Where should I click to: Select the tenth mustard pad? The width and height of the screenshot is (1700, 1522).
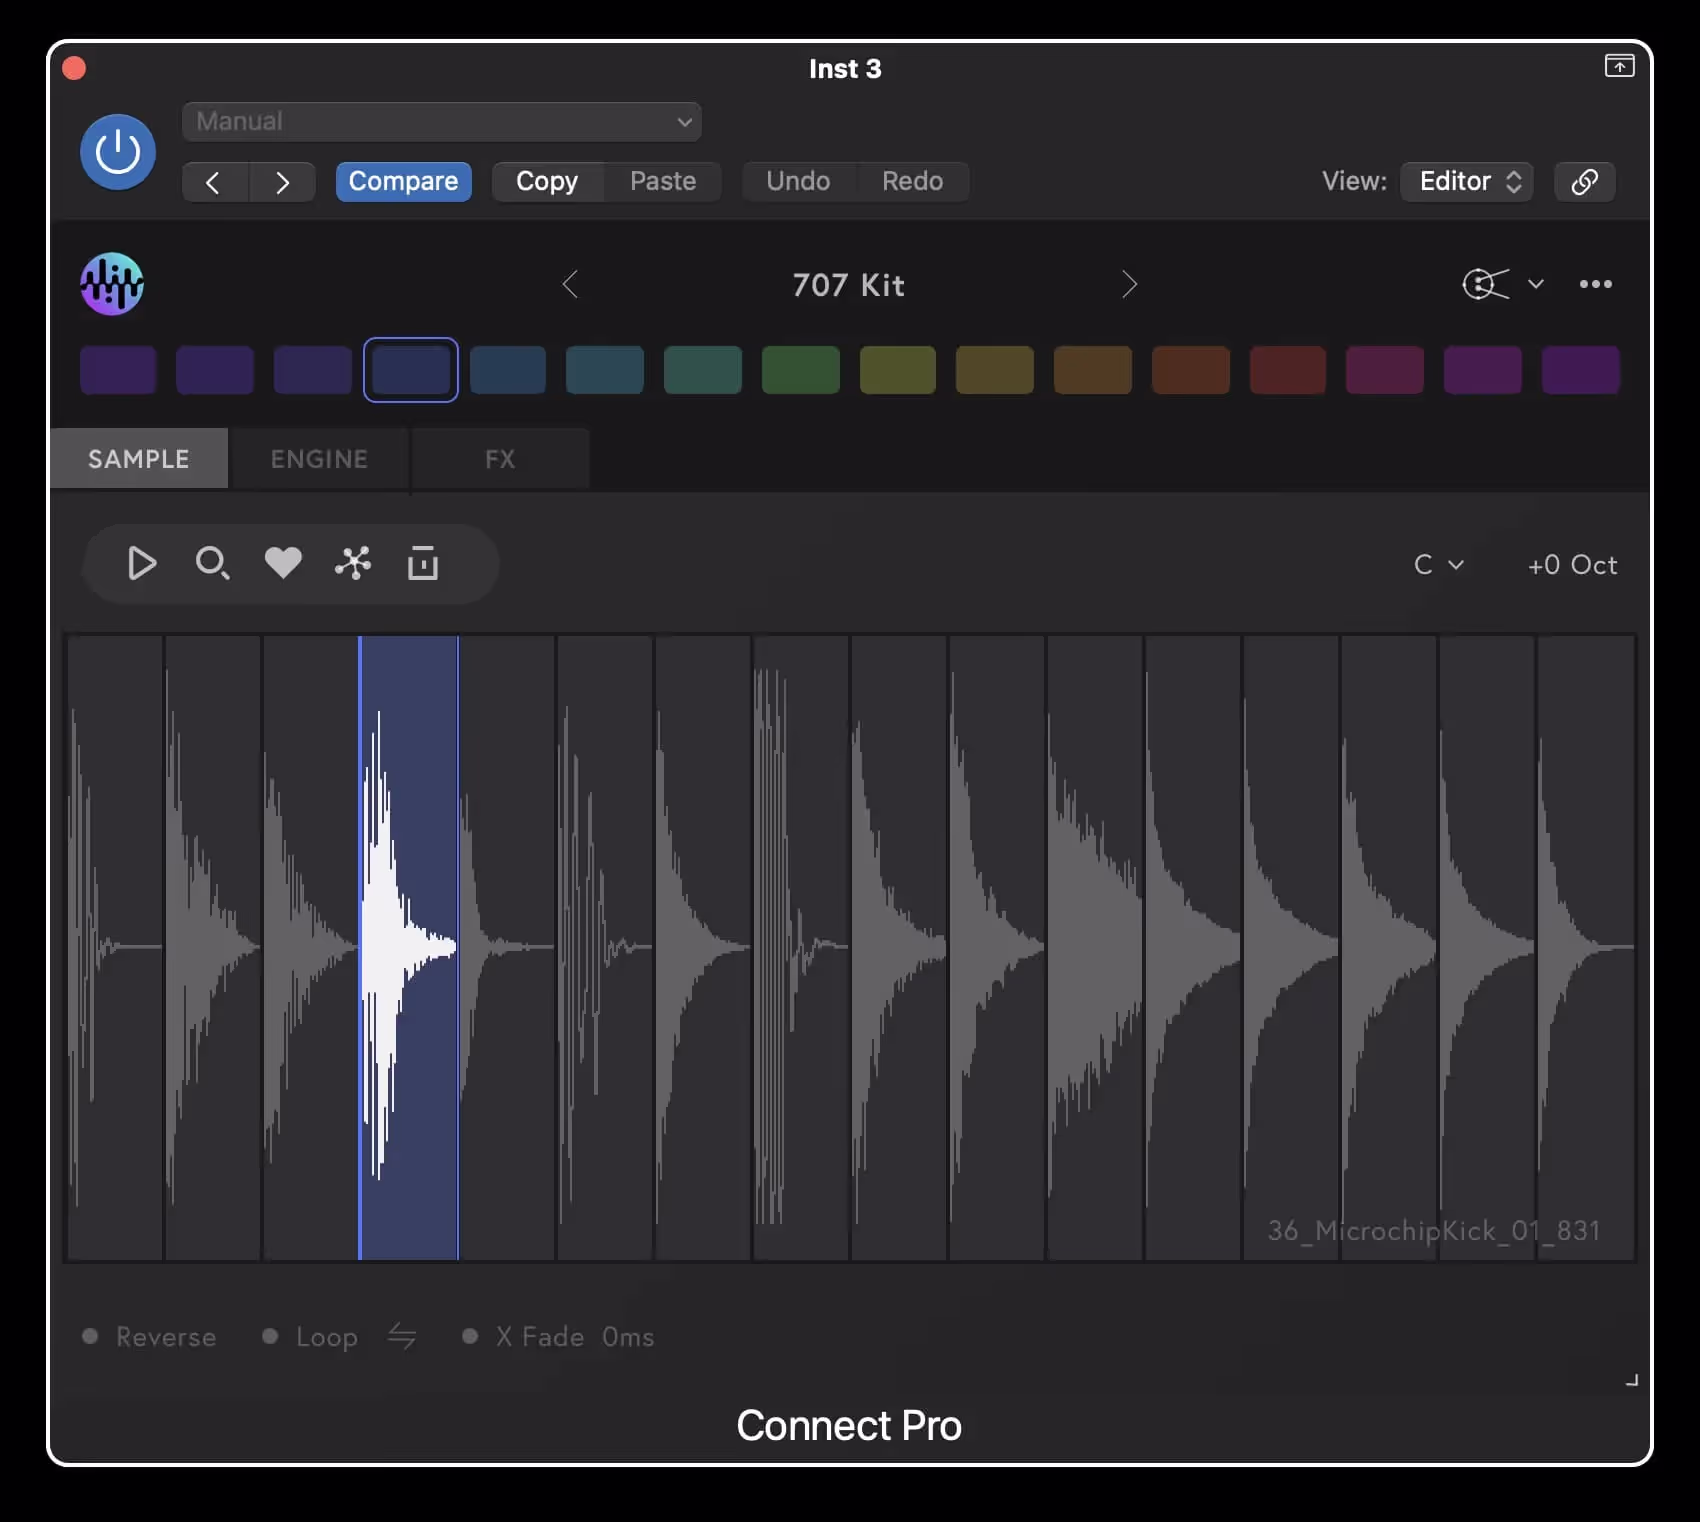pos(995,370)
